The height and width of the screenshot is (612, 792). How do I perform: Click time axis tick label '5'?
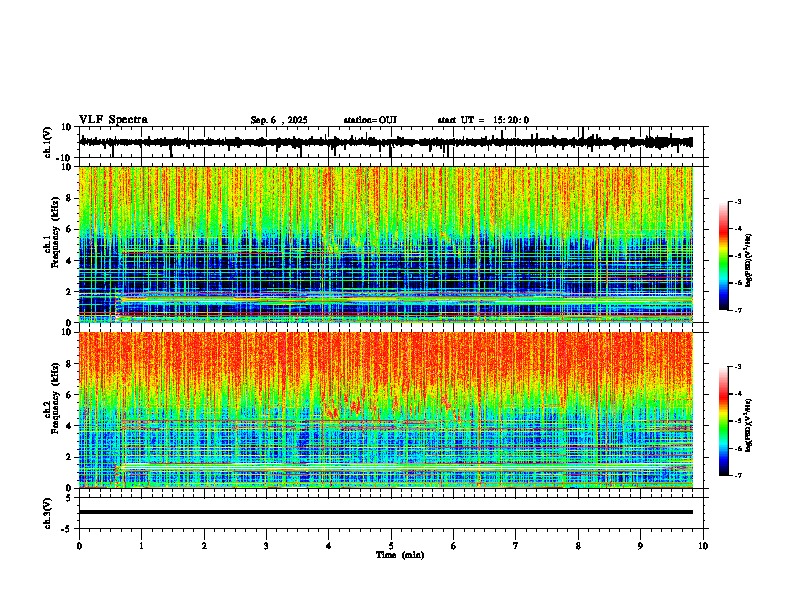coord(391,546)
